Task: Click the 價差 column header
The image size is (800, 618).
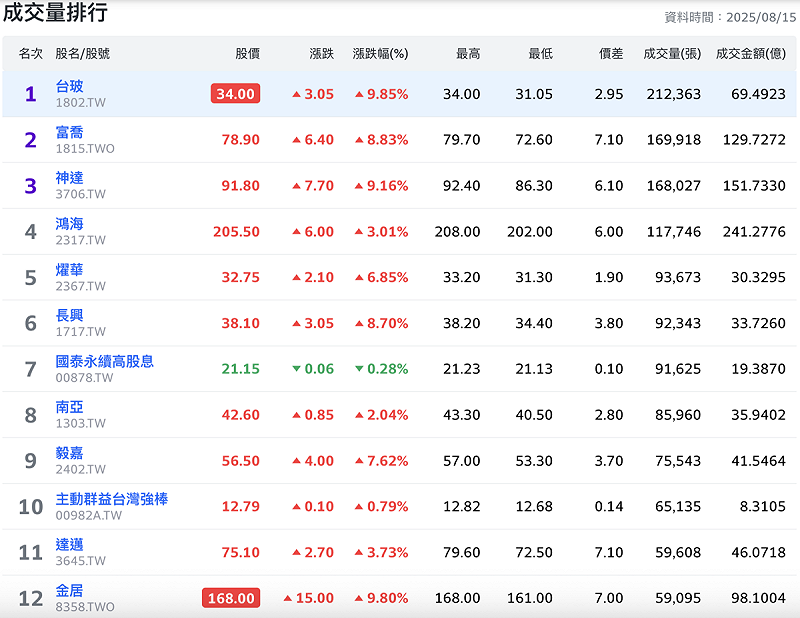Action: click(x=611, y=54)
